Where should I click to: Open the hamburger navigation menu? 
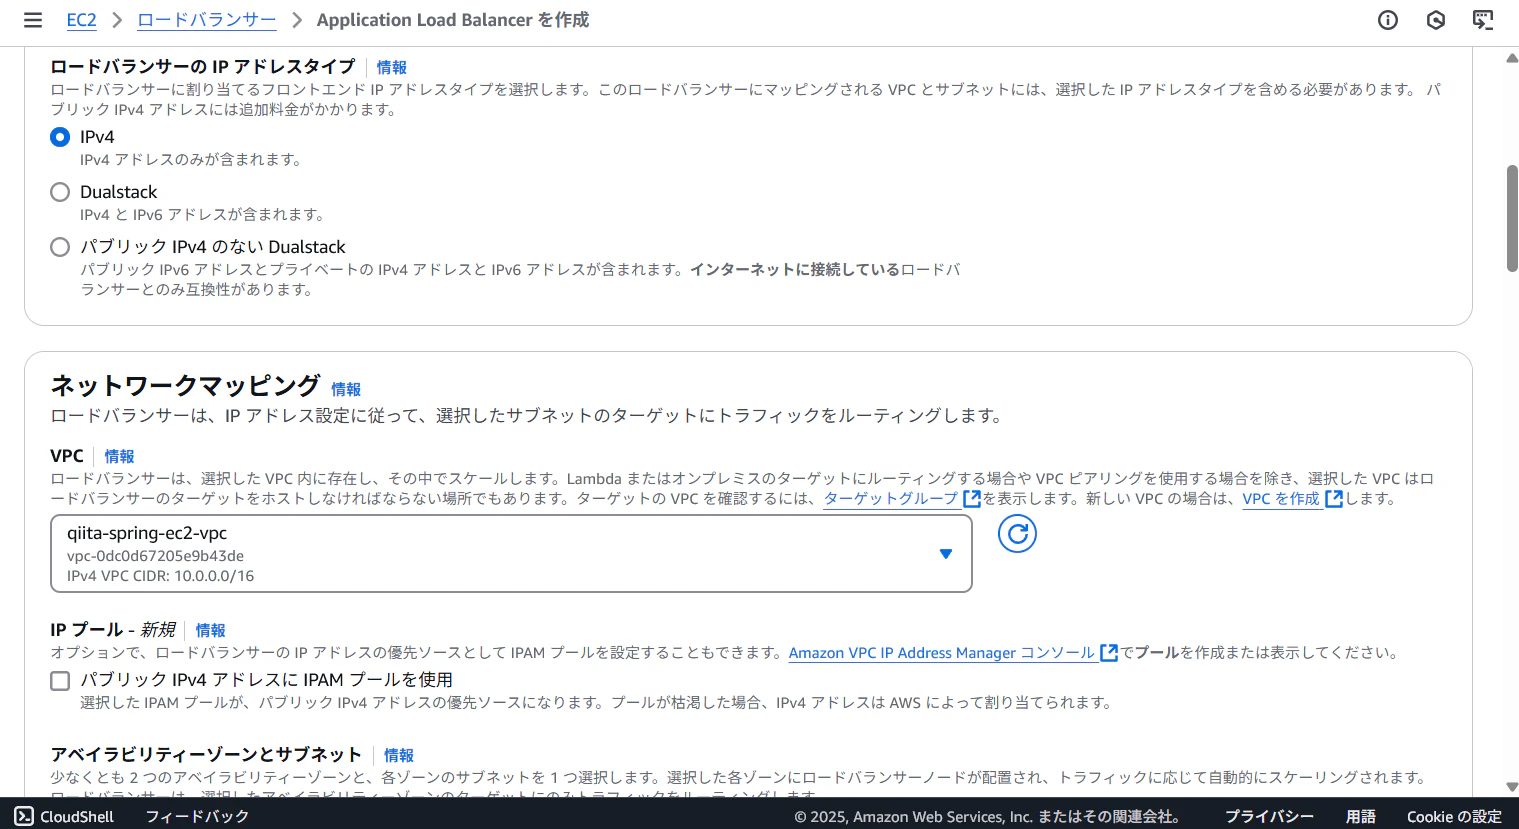click(33, 20)
